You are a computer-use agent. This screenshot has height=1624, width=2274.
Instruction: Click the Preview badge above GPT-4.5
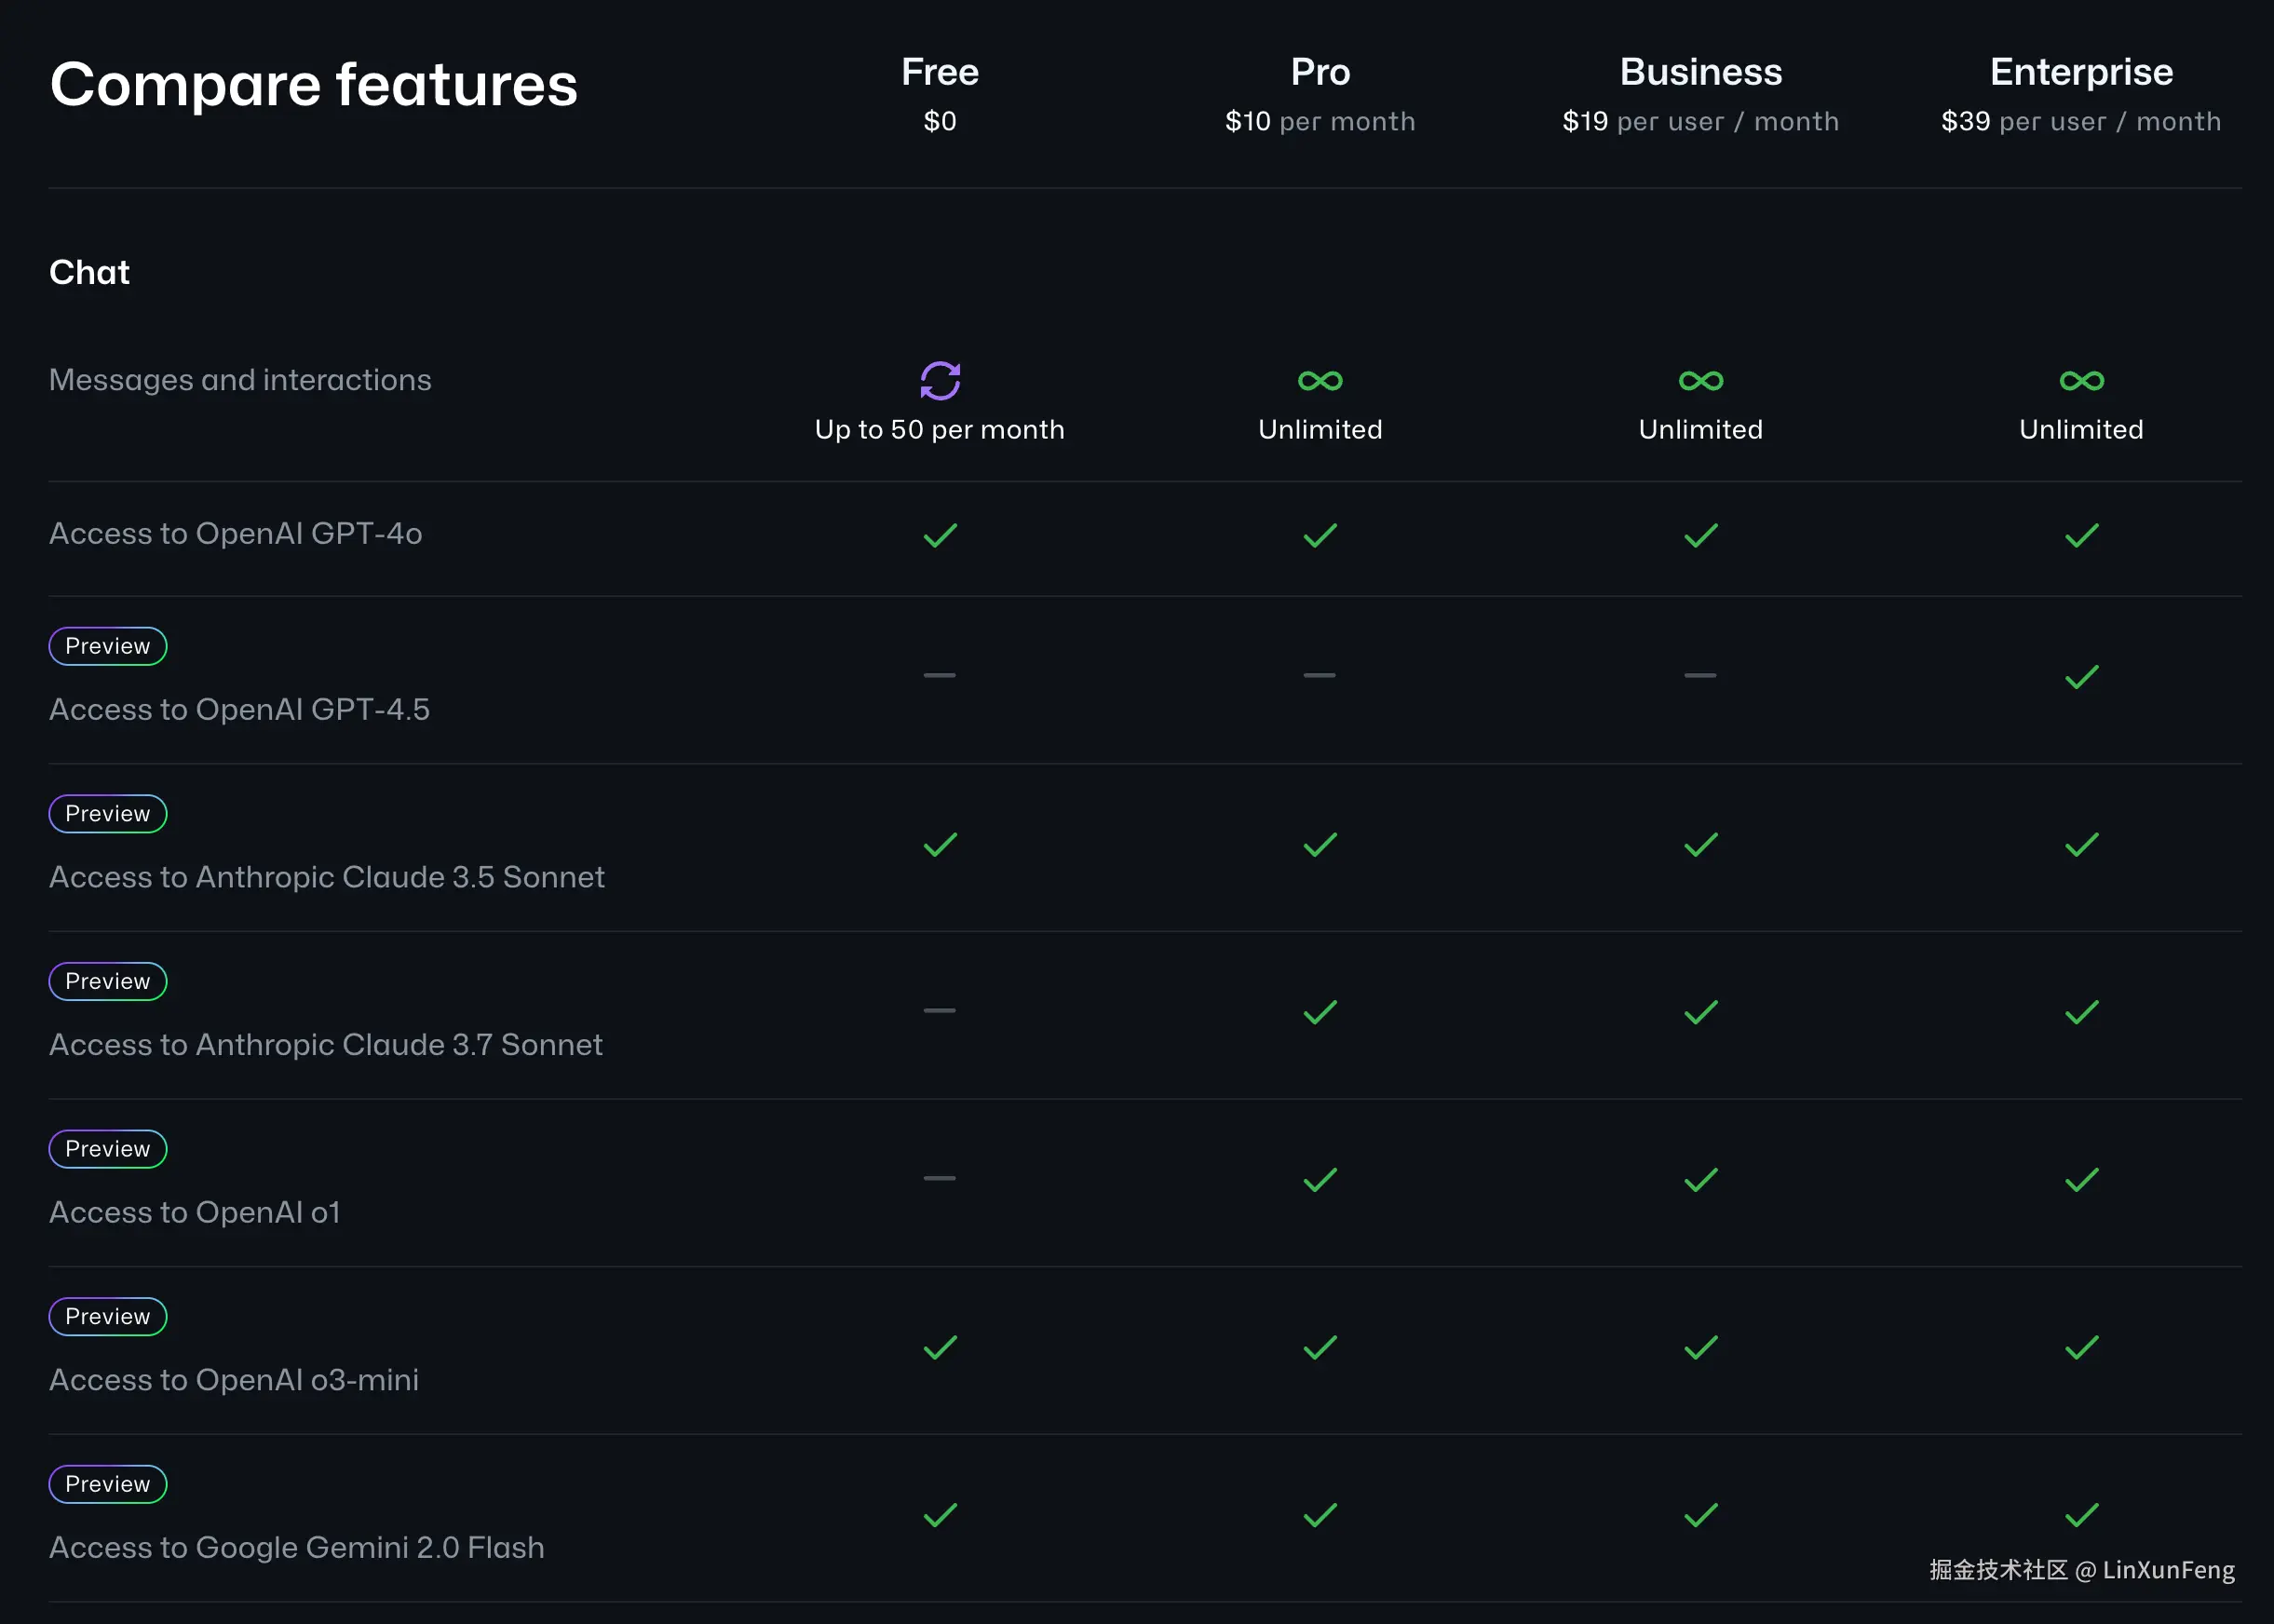point(108,646)
